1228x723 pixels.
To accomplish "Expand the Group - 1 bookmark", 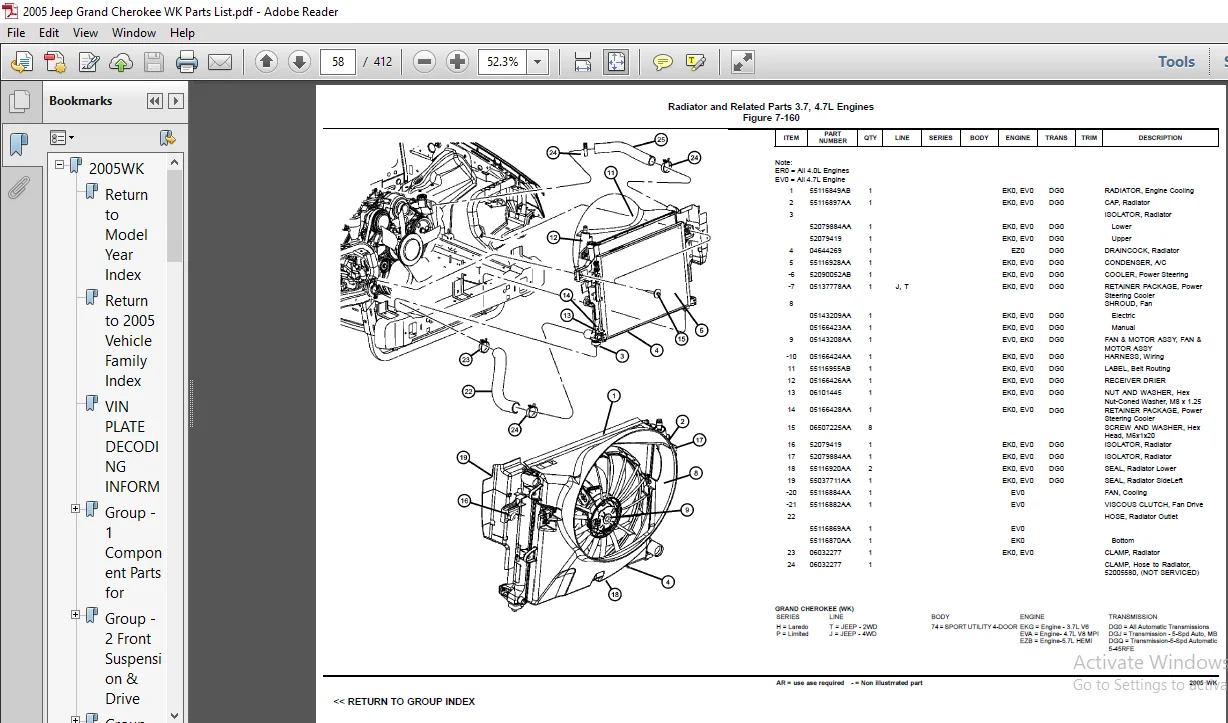I will click(75, 509).
